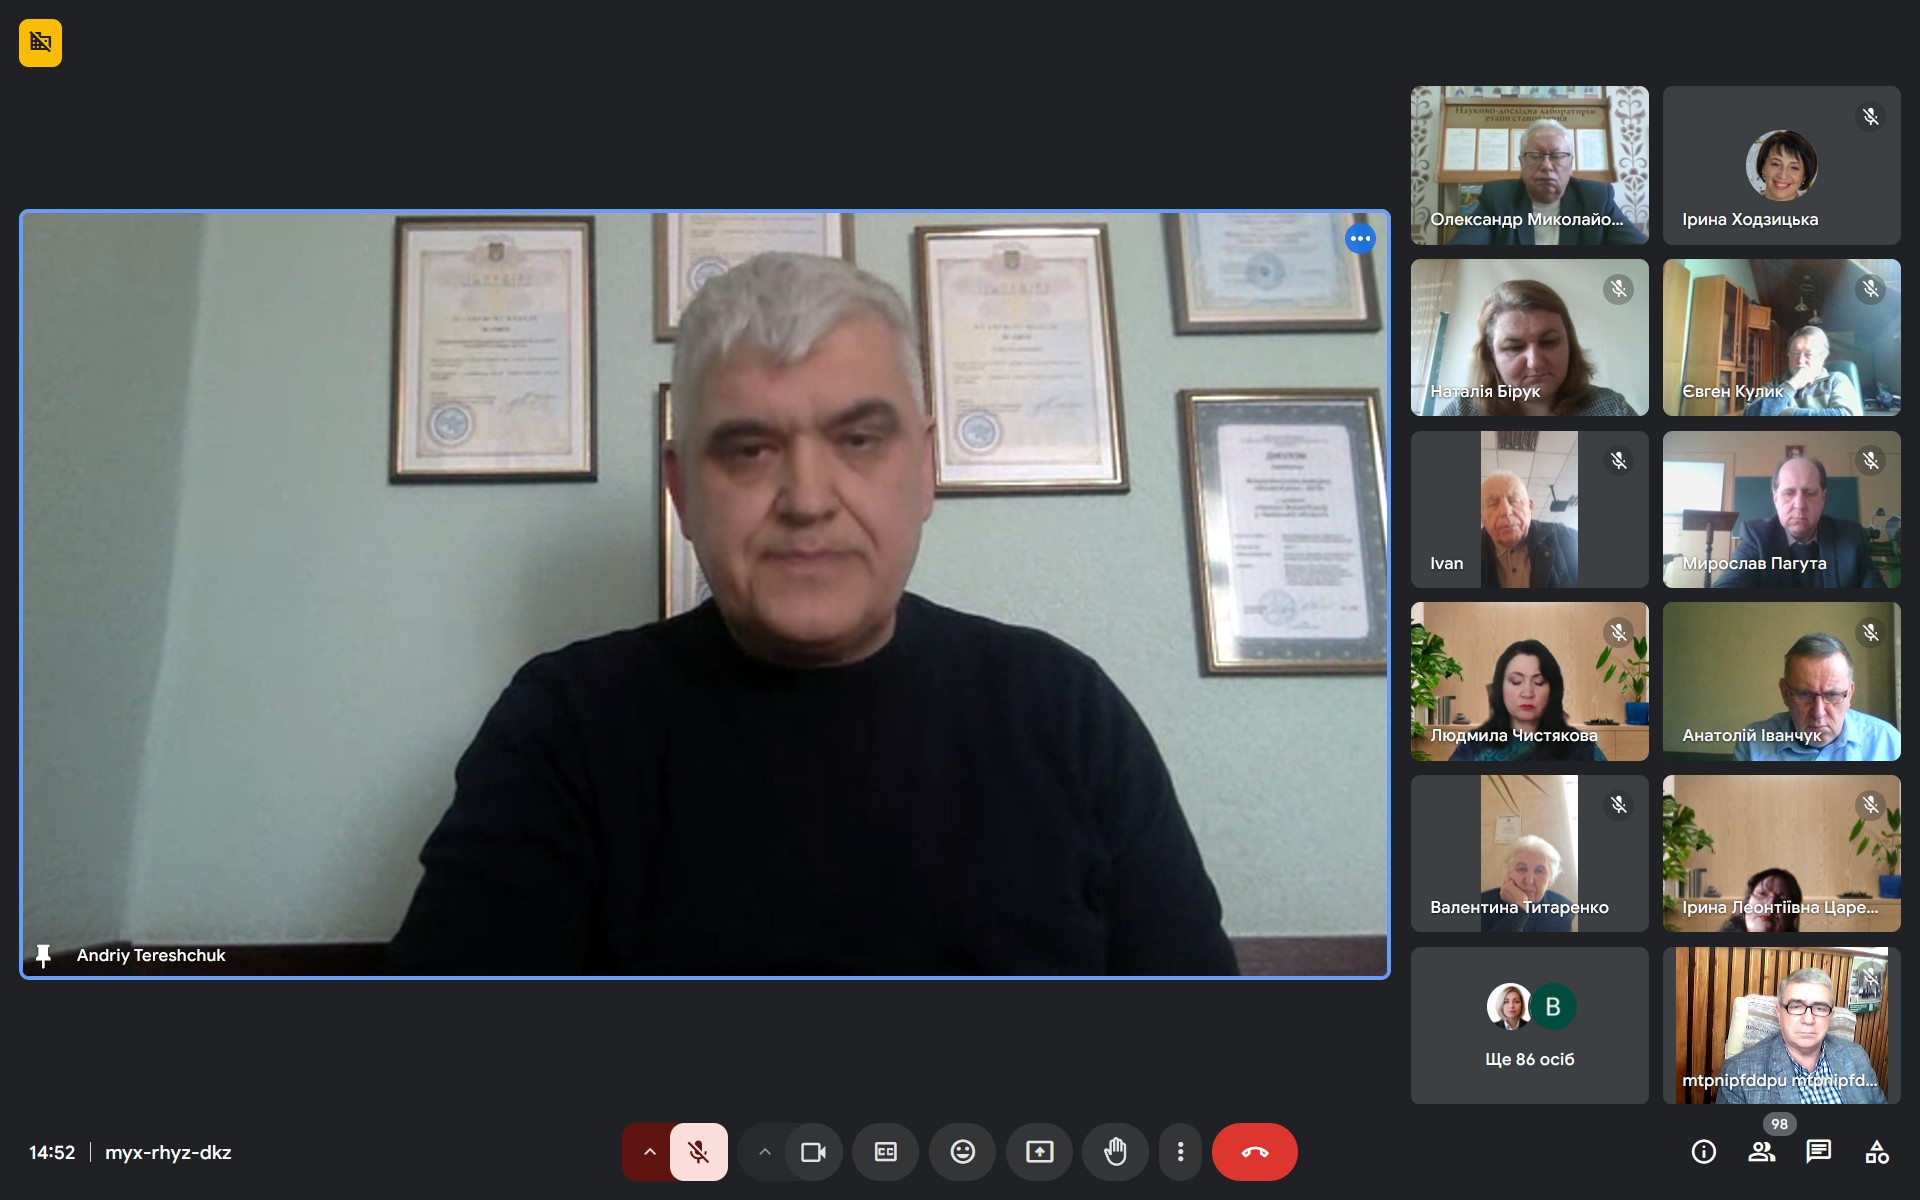Click Мирослав Пагута video tile
The image size is (1920, 1200).
(x=1781, y=509)
